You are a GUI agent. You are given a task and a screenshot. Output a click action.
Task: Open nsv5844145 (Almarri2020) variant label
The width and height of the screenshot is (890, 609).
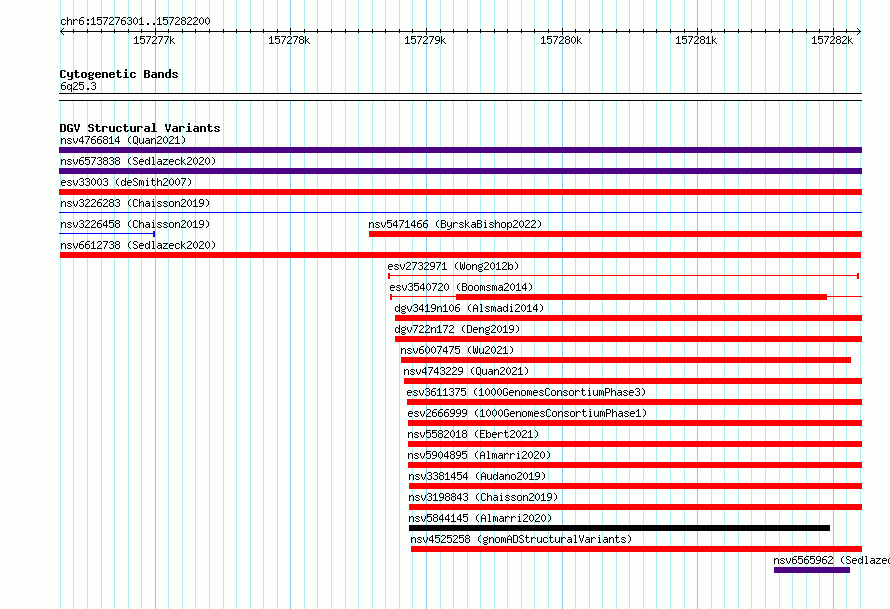tap(480, 518)
